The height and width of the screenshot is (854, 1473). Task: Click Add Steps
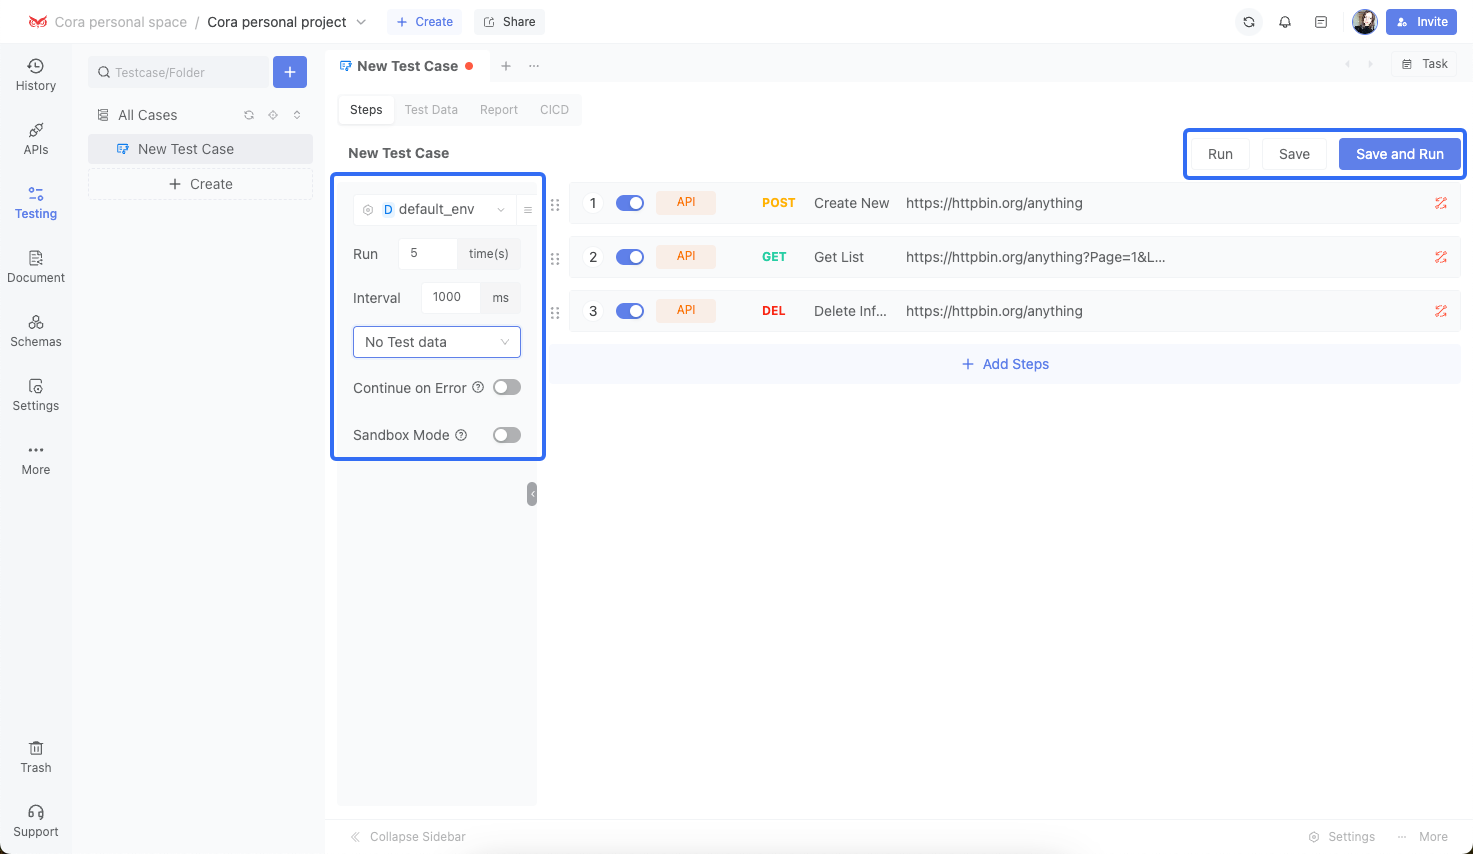click(1005, 364)
